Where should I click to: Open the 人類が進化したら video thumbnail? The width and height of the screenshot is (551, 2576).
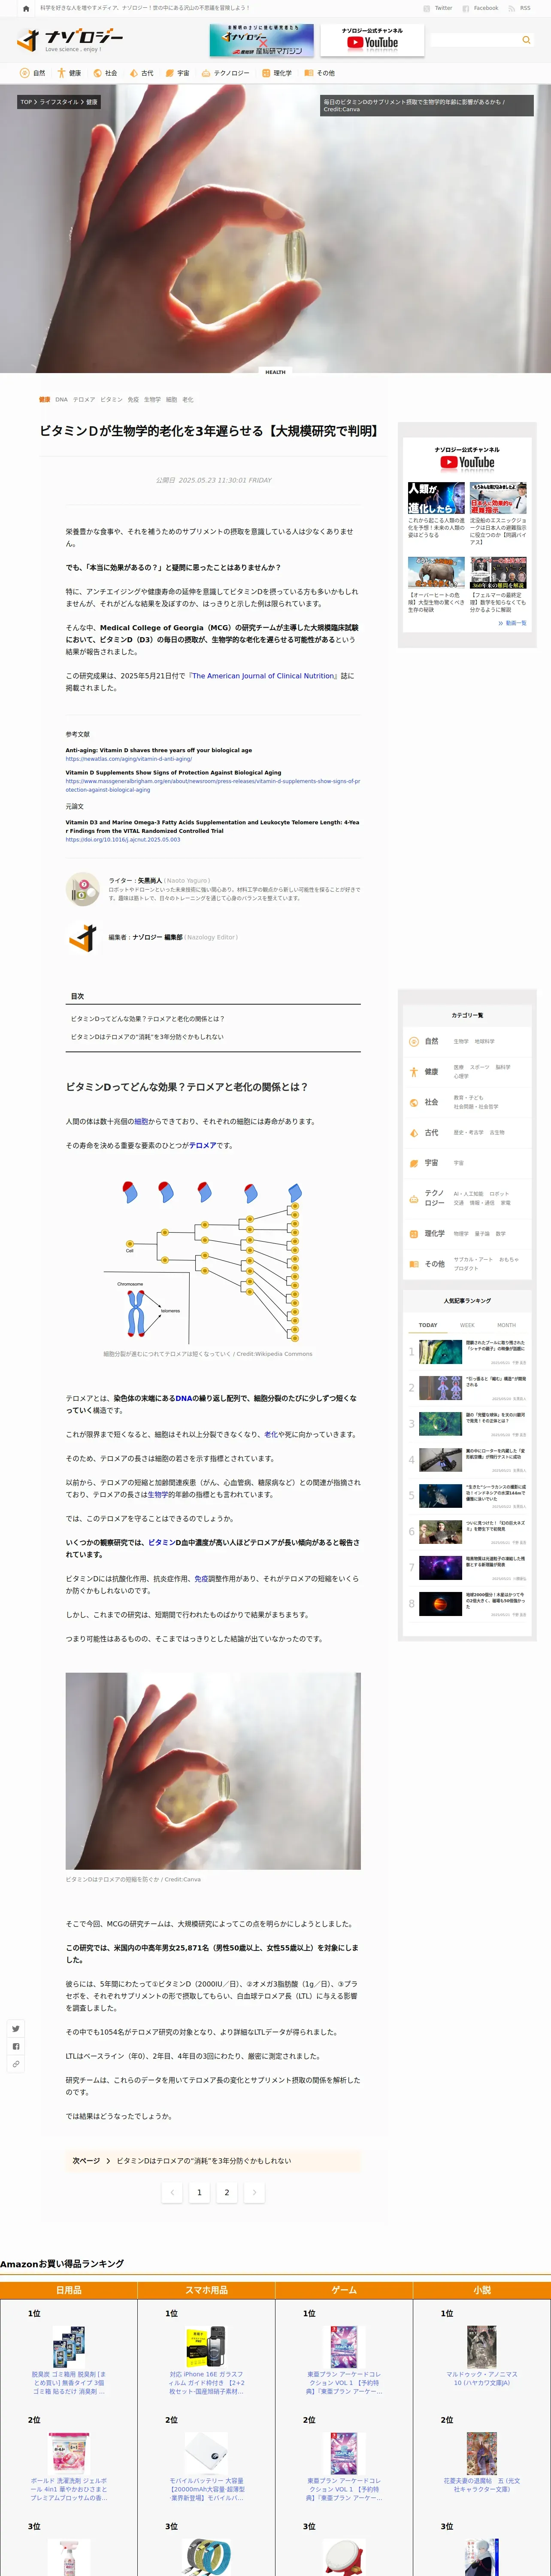click(436, 498)
